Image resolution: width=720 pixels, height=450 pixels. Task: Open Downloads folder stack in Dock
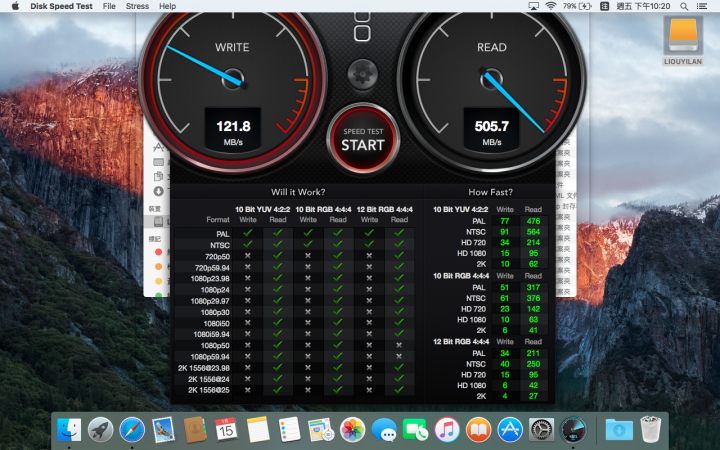coord(619,430)
